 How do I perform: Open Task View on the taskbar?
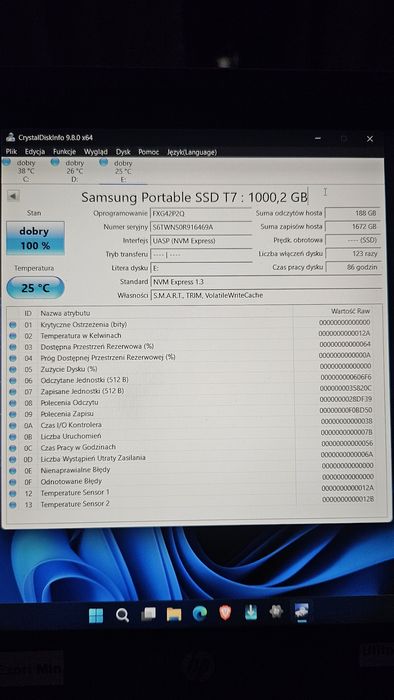pos(148,615)
